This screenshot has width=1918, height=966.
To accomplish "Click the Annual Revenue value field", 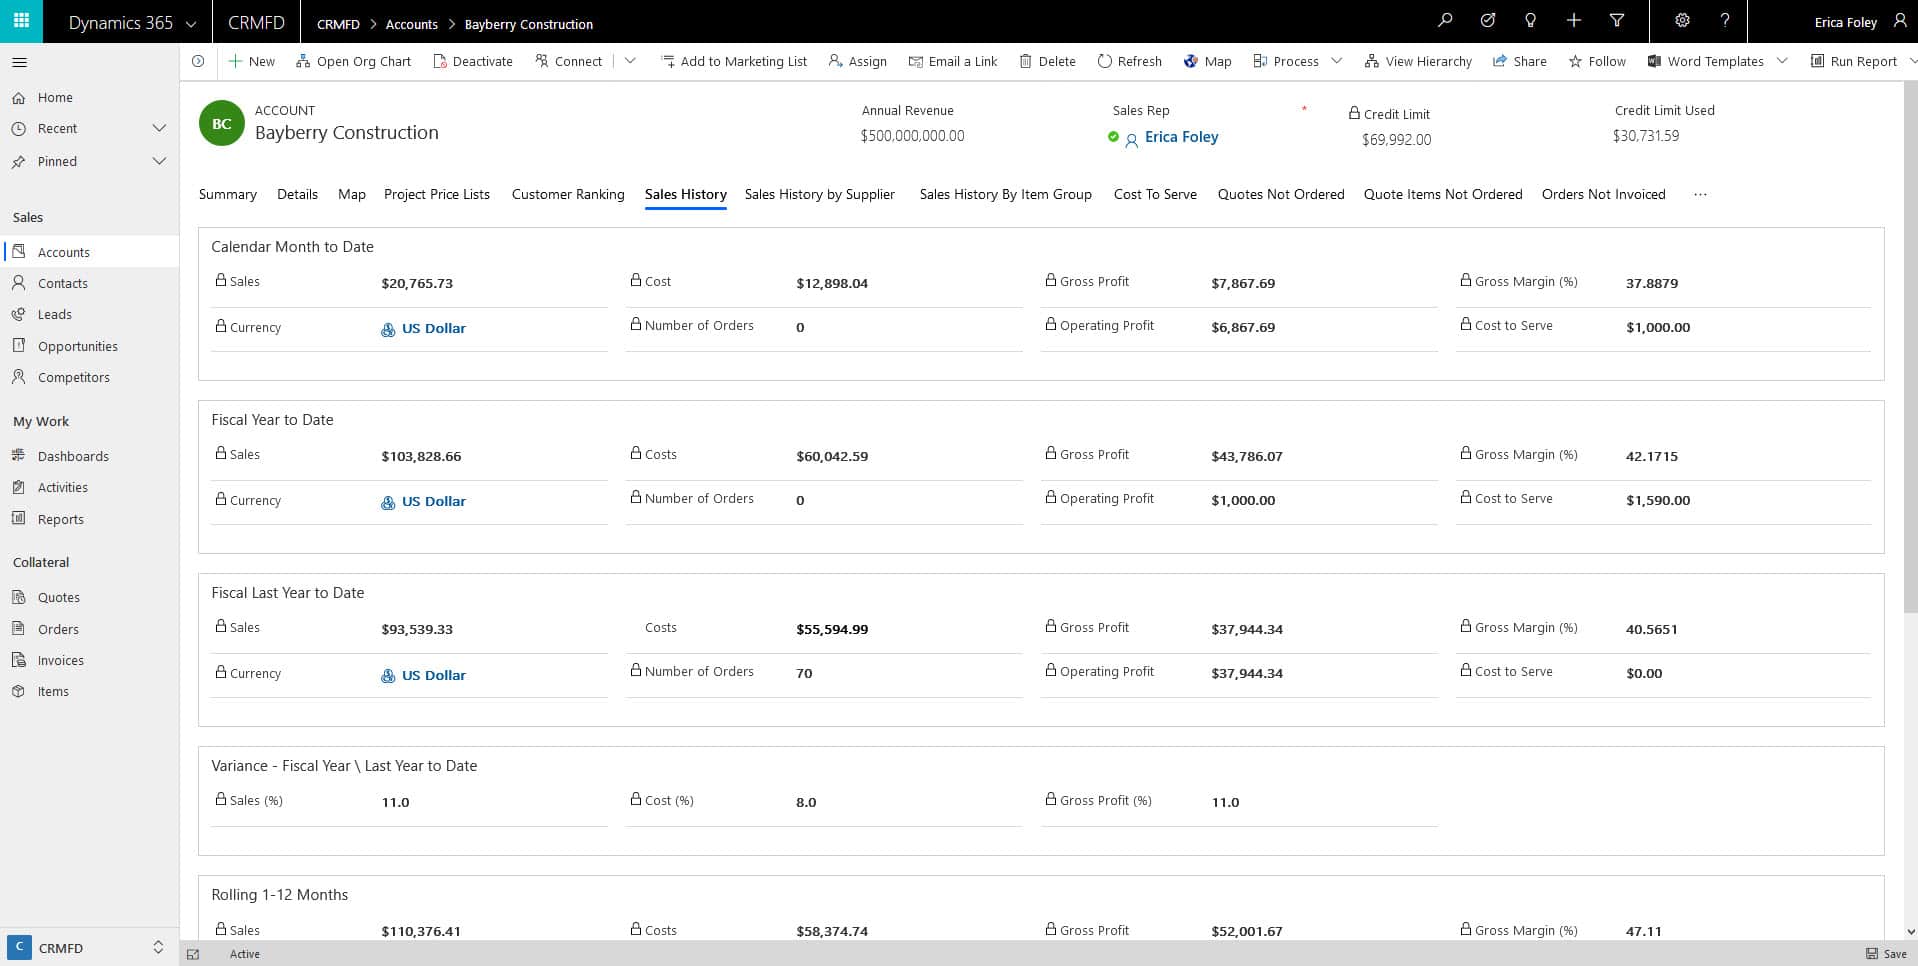I will (912, 136).
